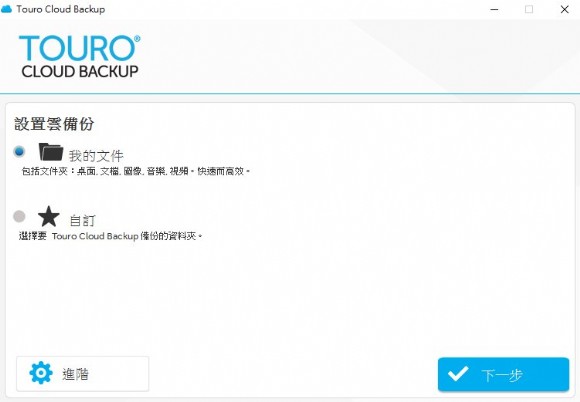Click the 我的文件 option label
Viewport: 580px width, 402px height.
point(96,156)
